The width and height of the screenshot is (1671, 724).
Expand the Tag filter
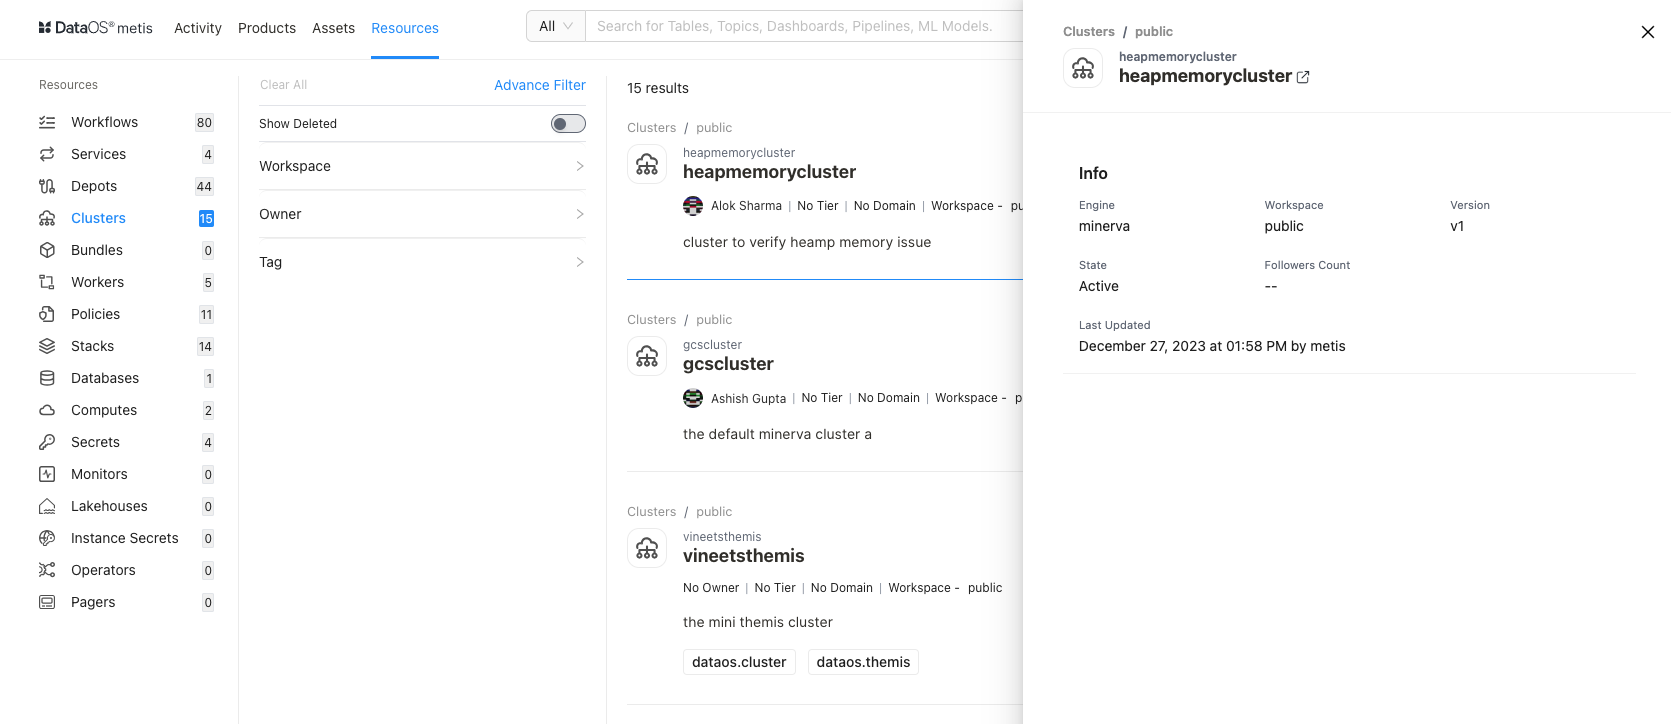tap(422, 262)
